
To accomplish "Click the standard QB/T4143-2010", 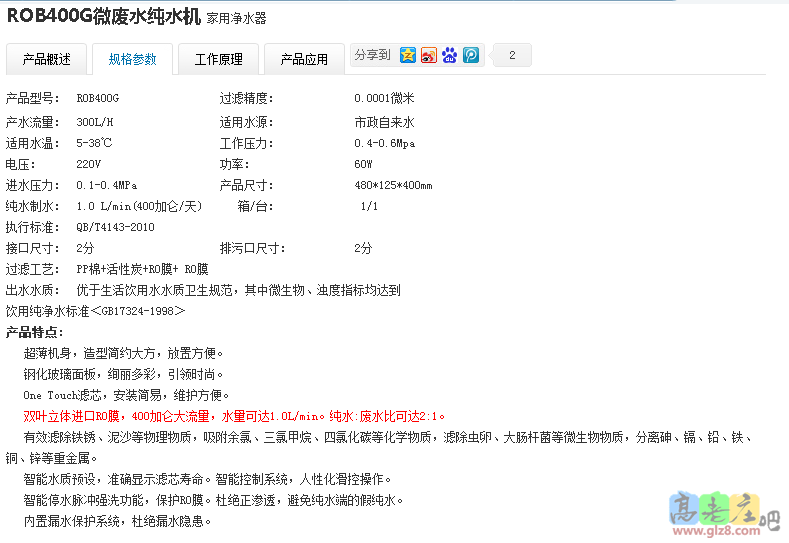I will 115,227.
